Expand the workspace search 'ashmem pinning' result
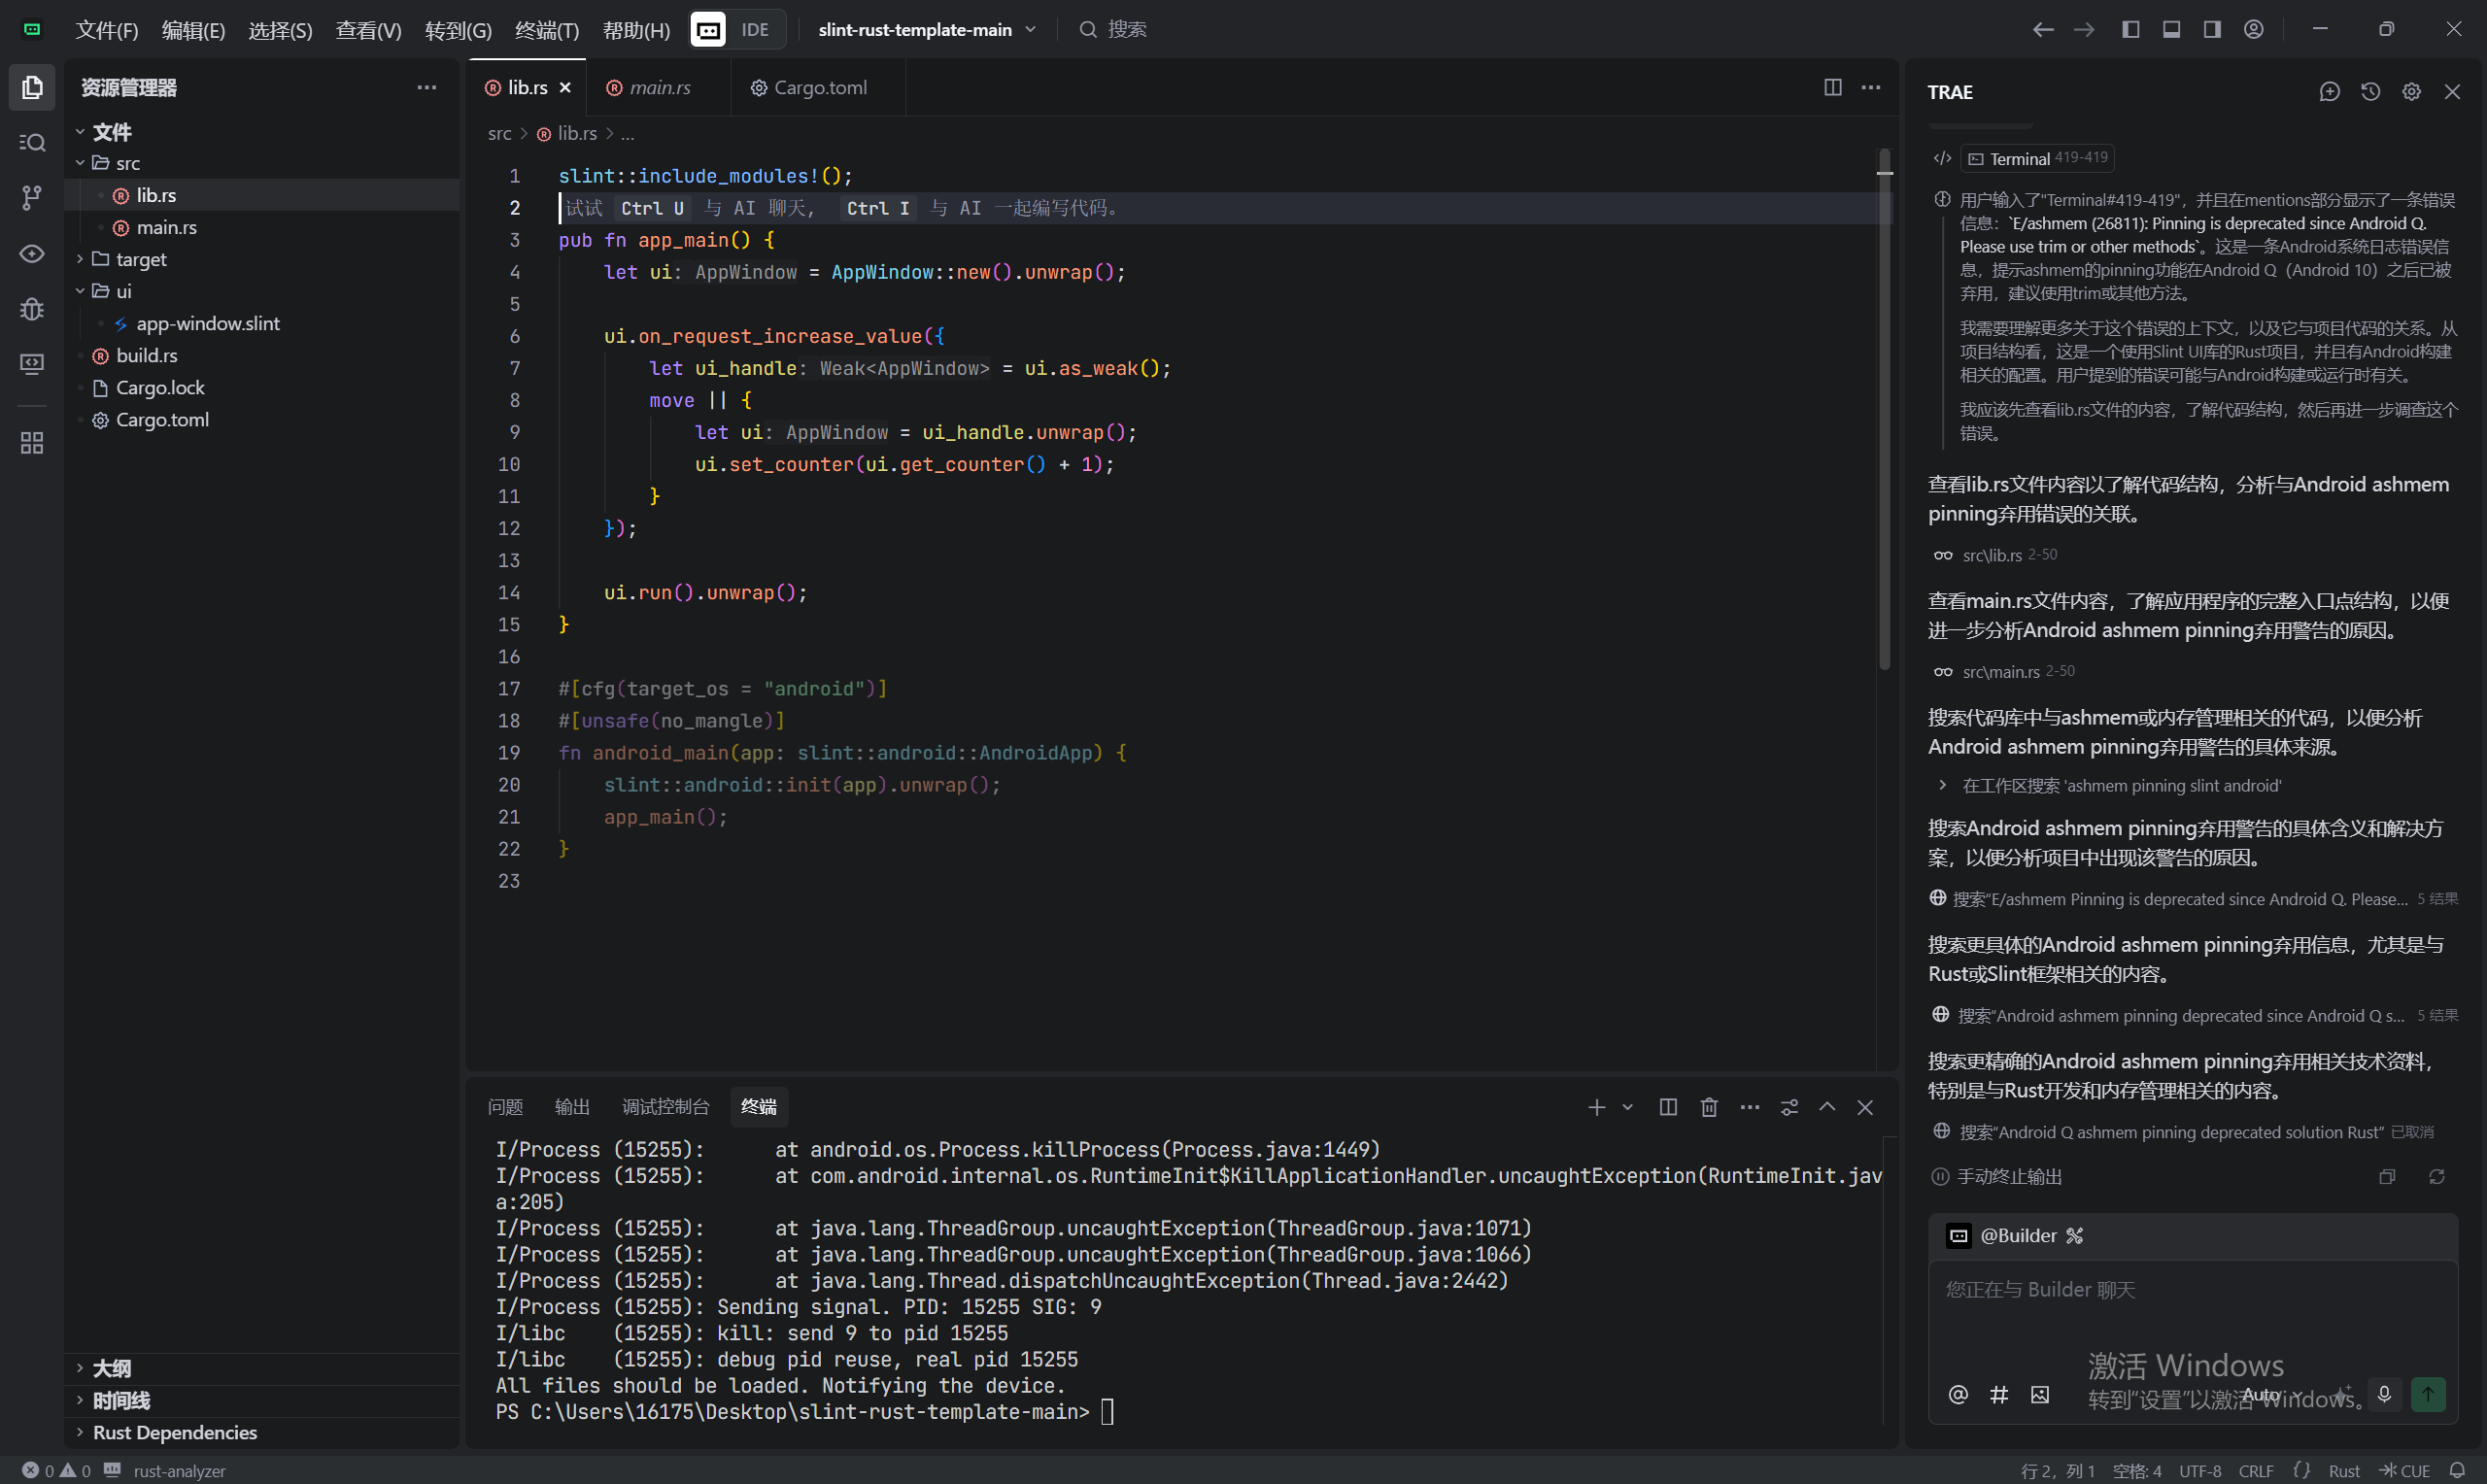Image resolution: width=2487 pixels, height=1484 pixels. pos(1943,786)
